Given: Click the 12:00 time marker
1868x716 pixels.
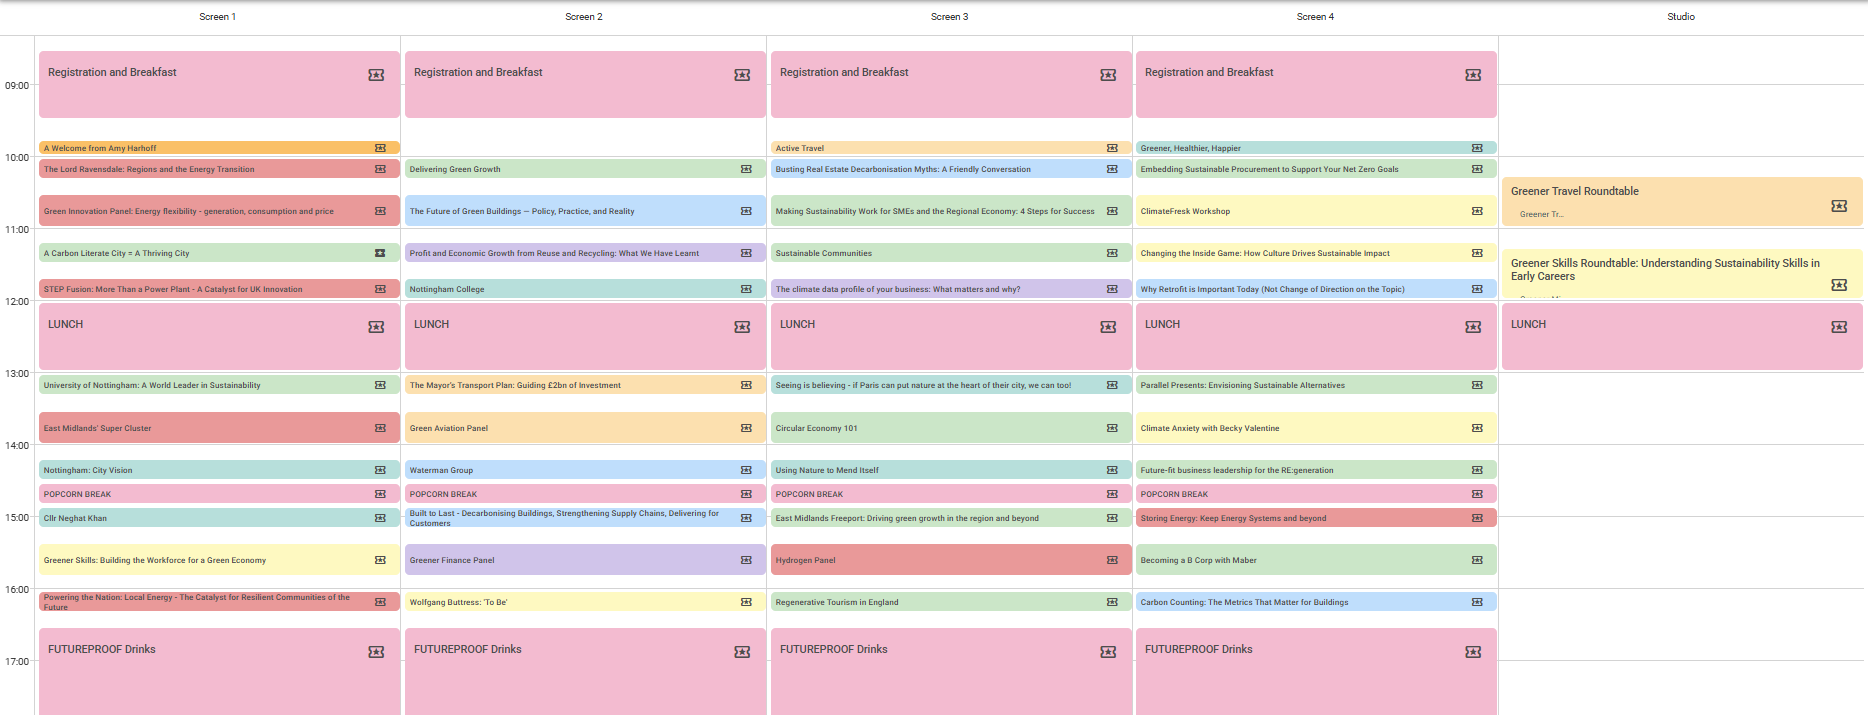Looking at the screenshot, I should 17,301.
